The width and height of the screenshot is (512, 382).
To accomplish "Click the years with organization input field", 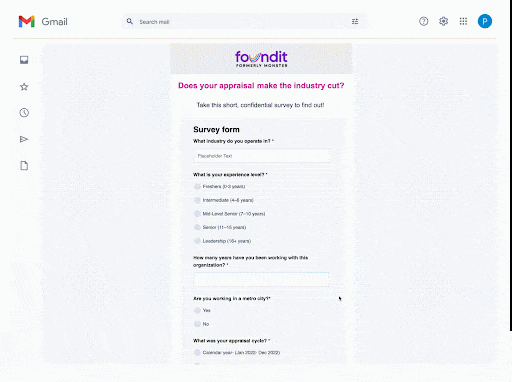I will tap(261, 280).
